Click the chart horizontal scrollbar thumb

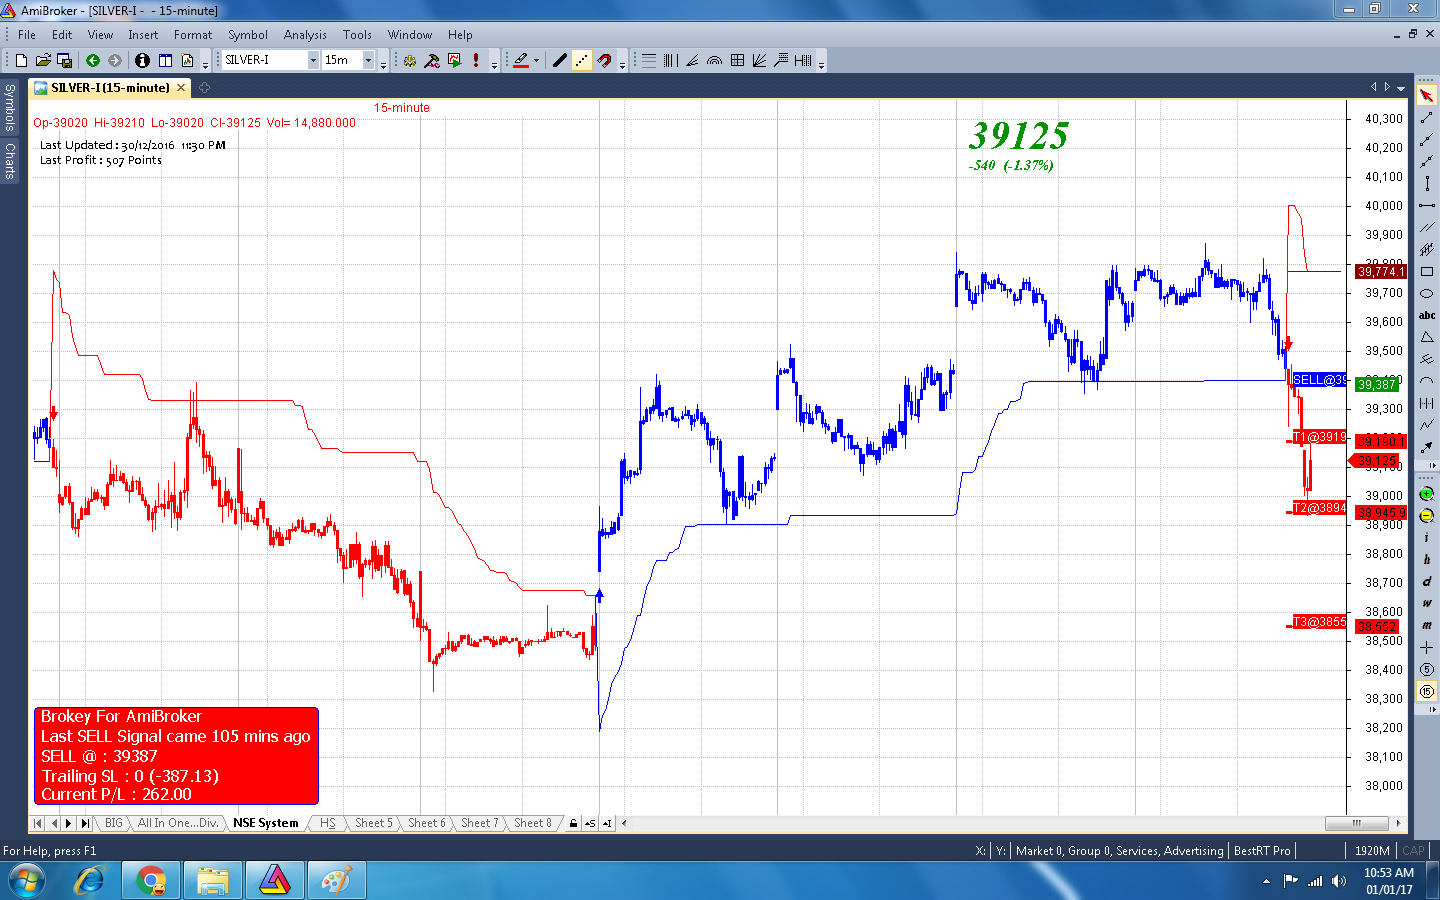tap(1357, 823)
